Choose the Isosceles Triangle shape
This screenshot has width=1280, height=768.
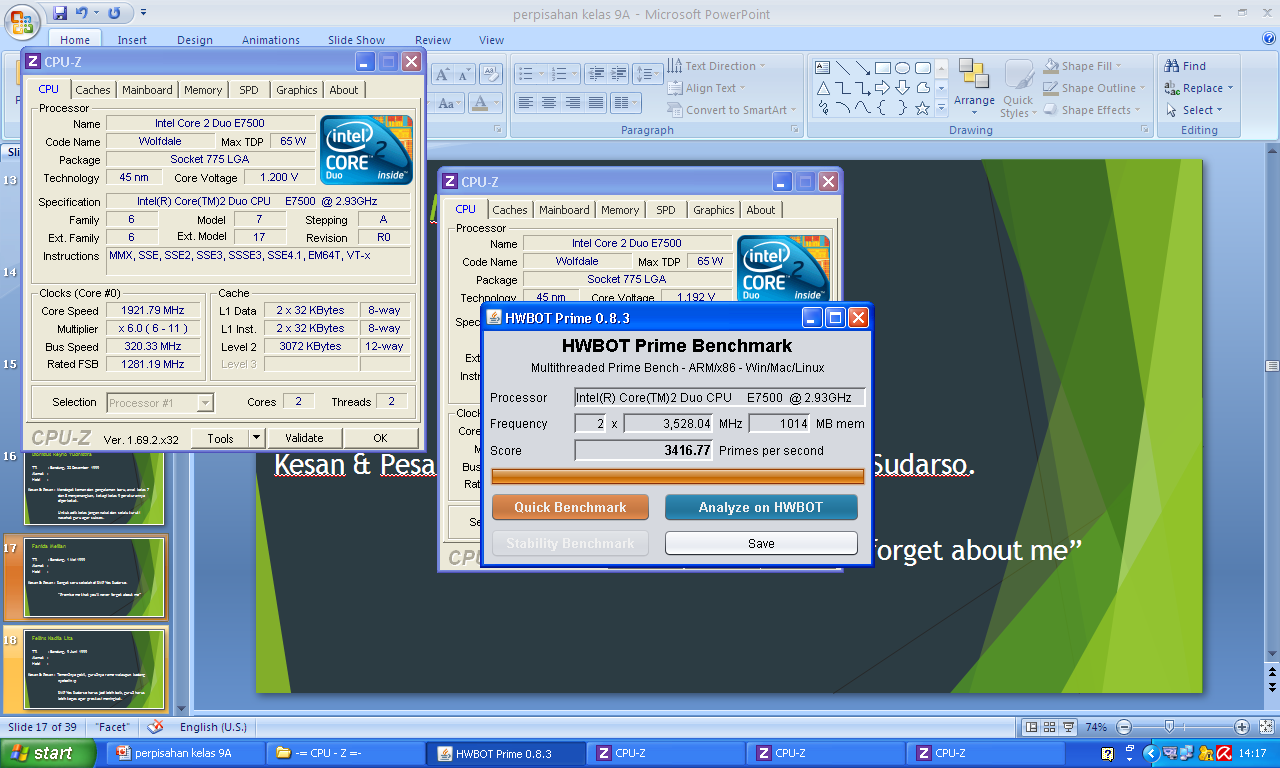pos(823,88)
